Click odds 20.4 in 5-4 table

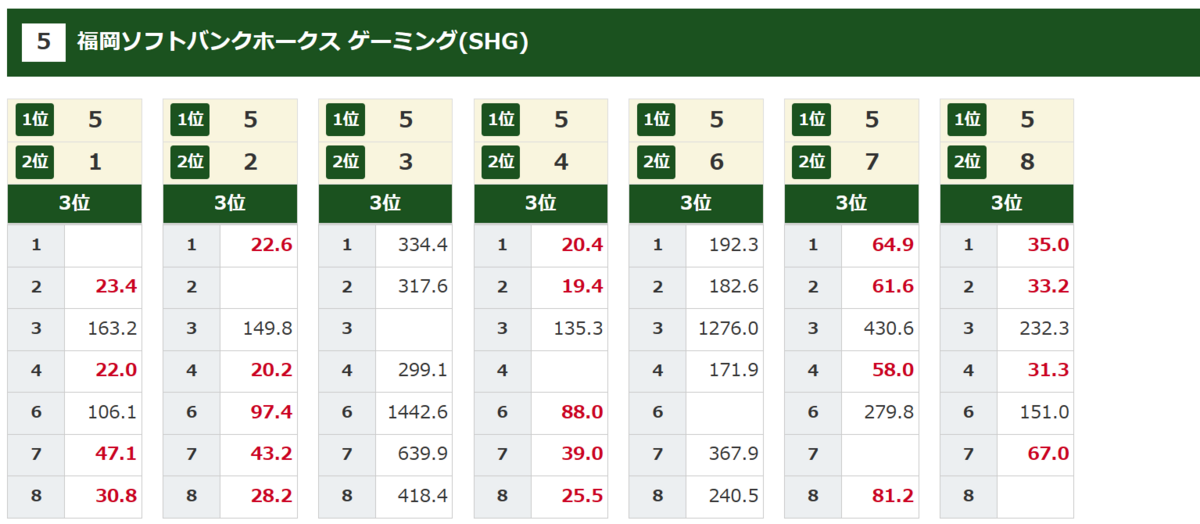(569, 245)
